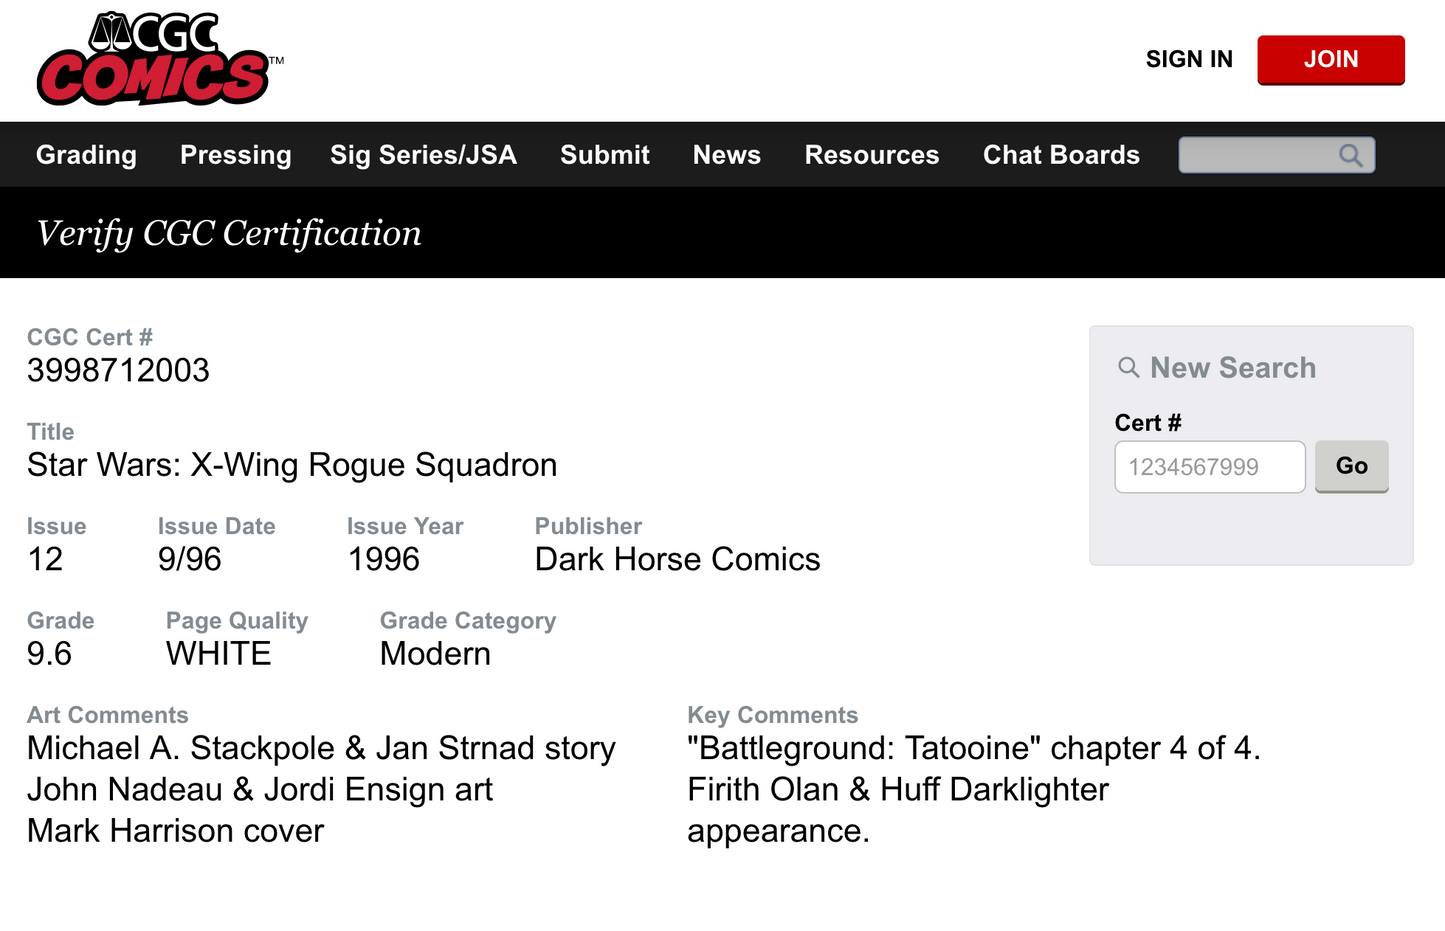Click the New Search panel heading
1445x931 pixels.
pyautogui.click(x=1233, y=368)
